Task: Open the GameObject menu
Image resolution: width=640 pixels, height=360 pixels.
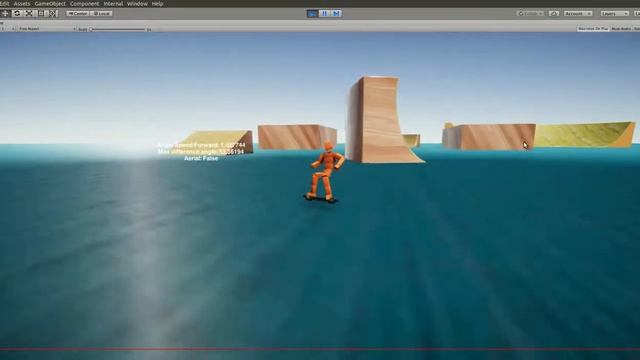Action: (50, 4)
